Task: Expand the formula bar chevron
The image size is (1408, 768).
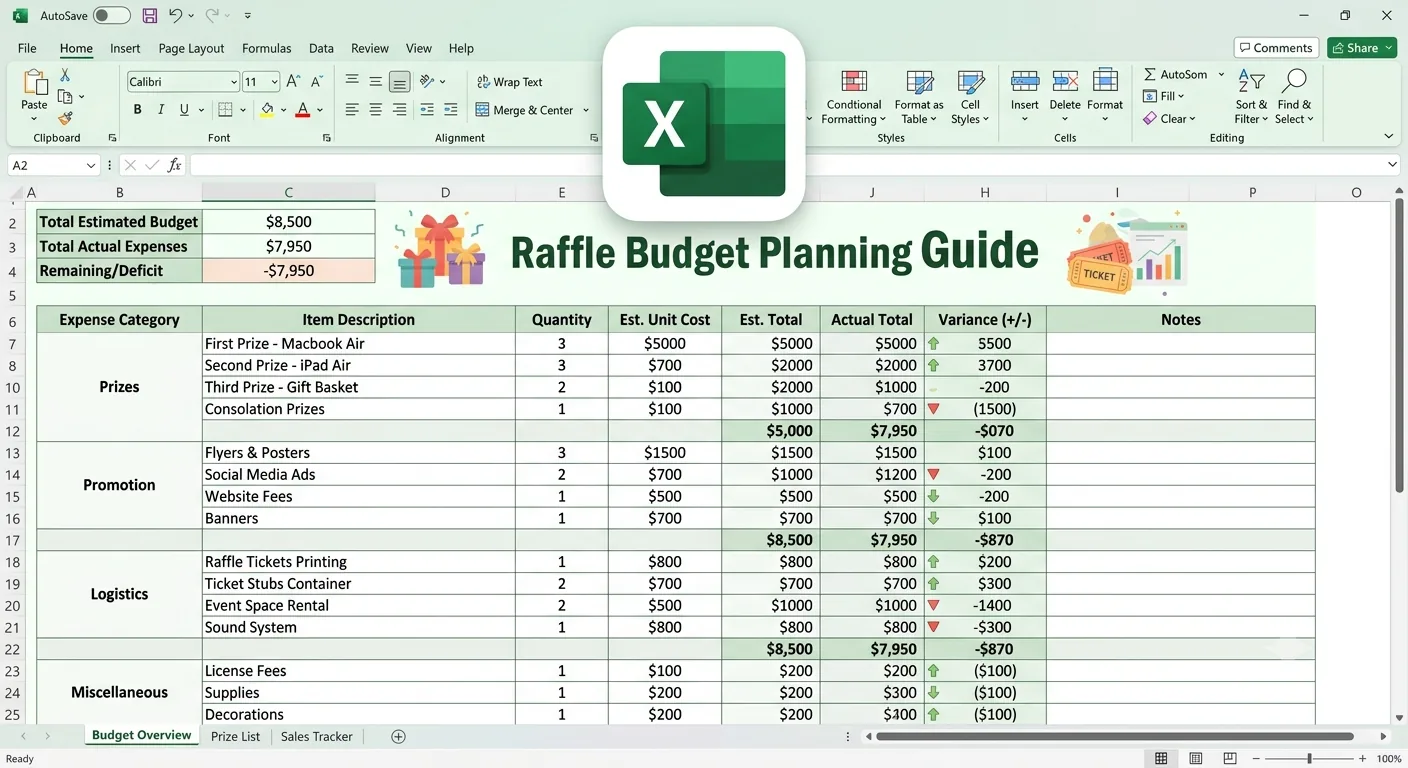Action: 1392,165
